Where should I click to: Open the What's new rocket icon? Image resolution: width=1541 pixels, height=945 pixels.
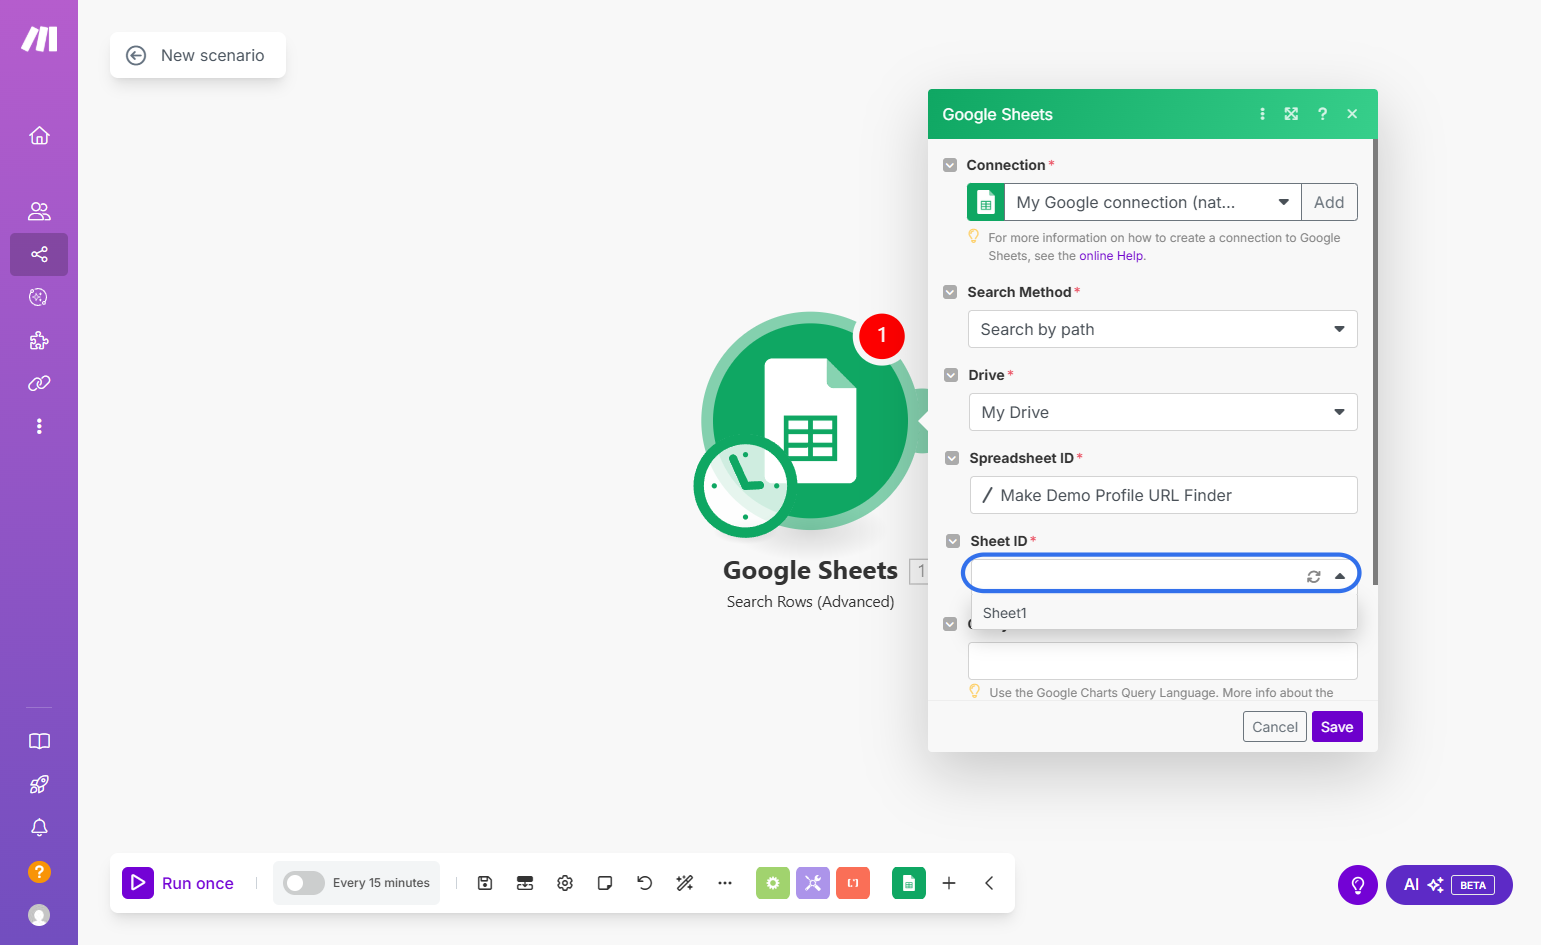coord(39,785)
